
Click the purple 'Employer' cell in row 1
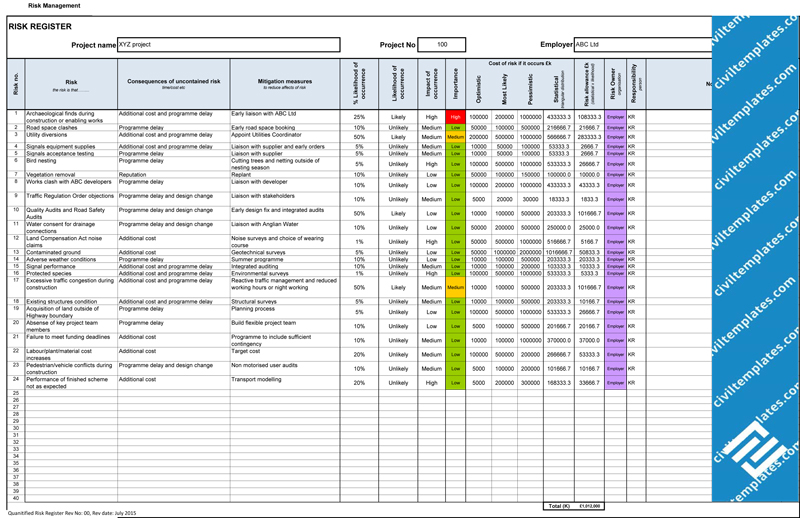615,117
